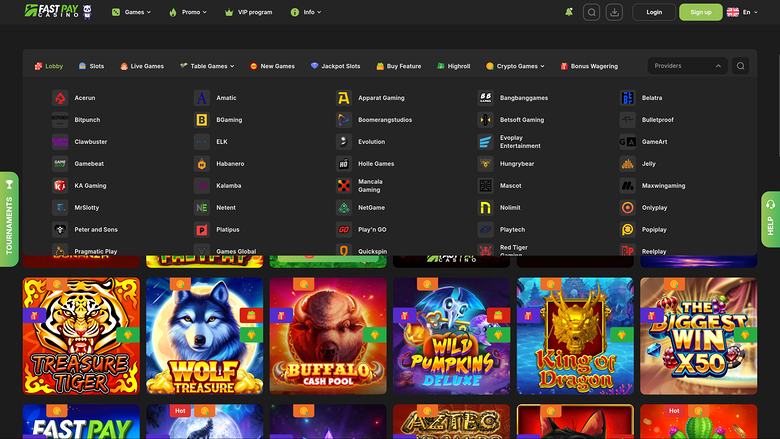Open The Biggest Win X50 game thumbnail

tap(698, 336)
